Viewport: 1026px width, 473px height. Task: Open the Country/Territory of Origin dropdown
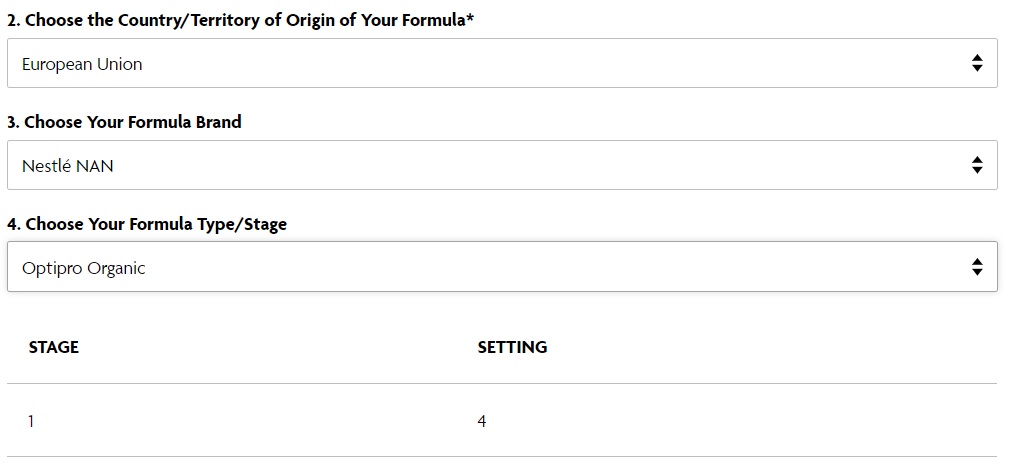coord(502,63)
